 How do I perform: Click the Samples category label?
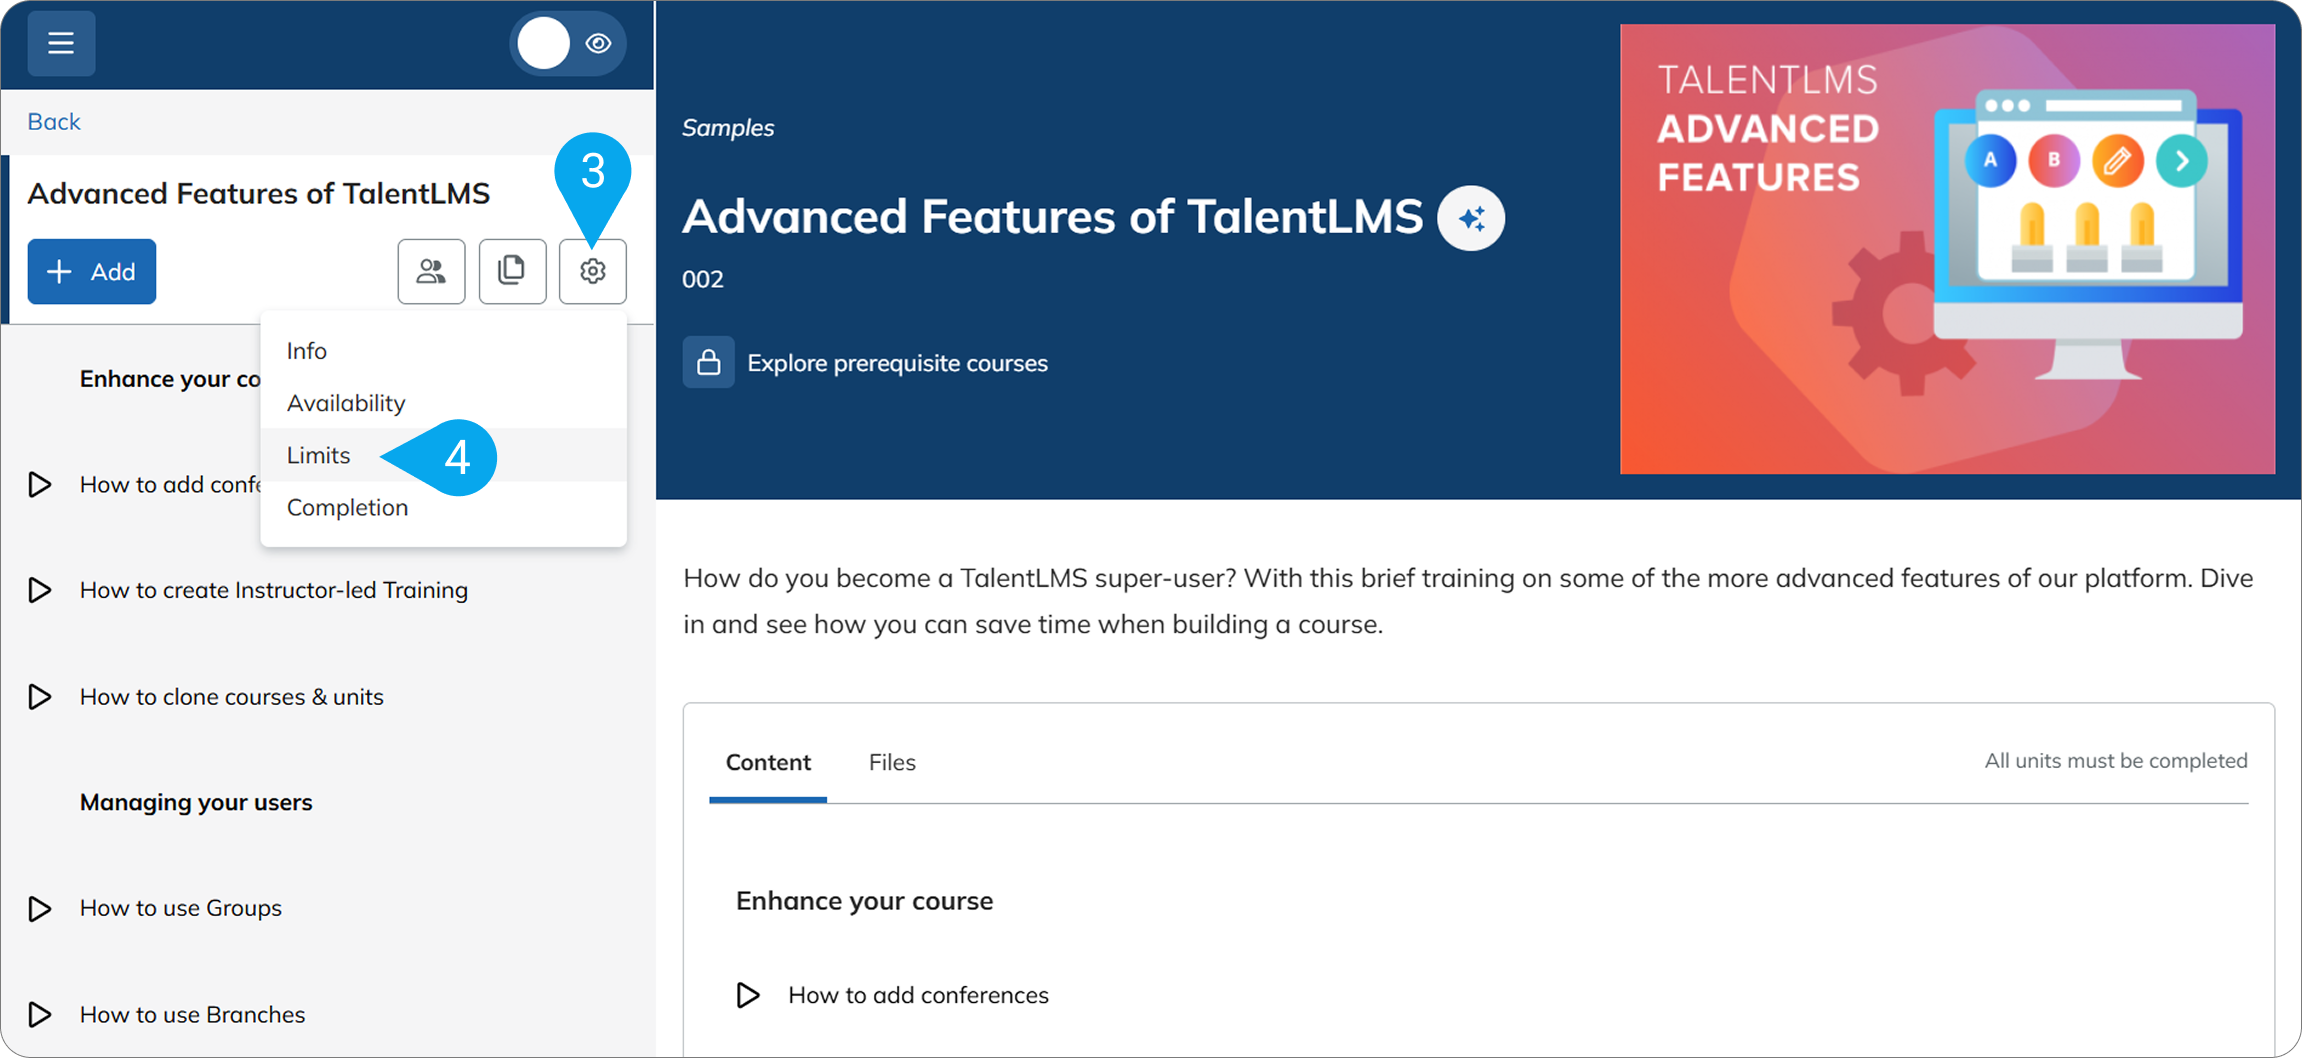pos(728,128)
